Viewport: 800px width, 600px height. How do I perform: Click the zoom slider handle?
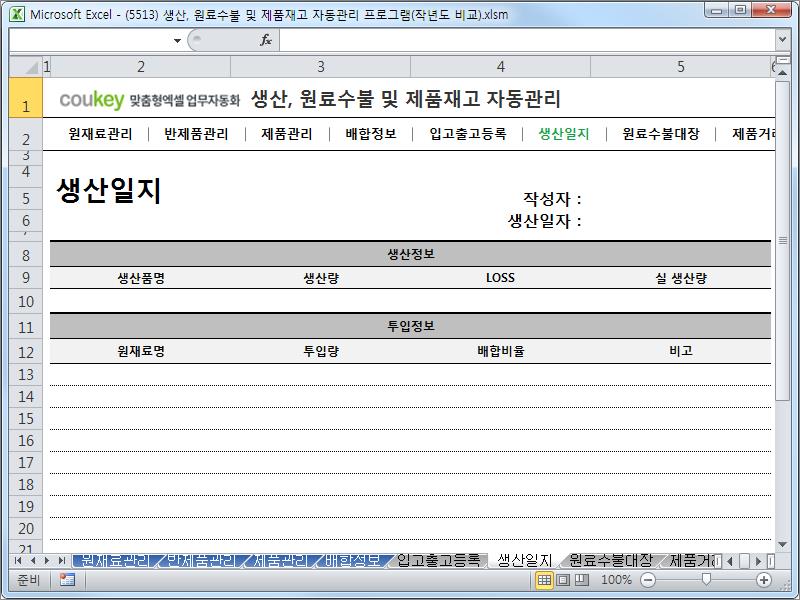click(x=706, y=579)
